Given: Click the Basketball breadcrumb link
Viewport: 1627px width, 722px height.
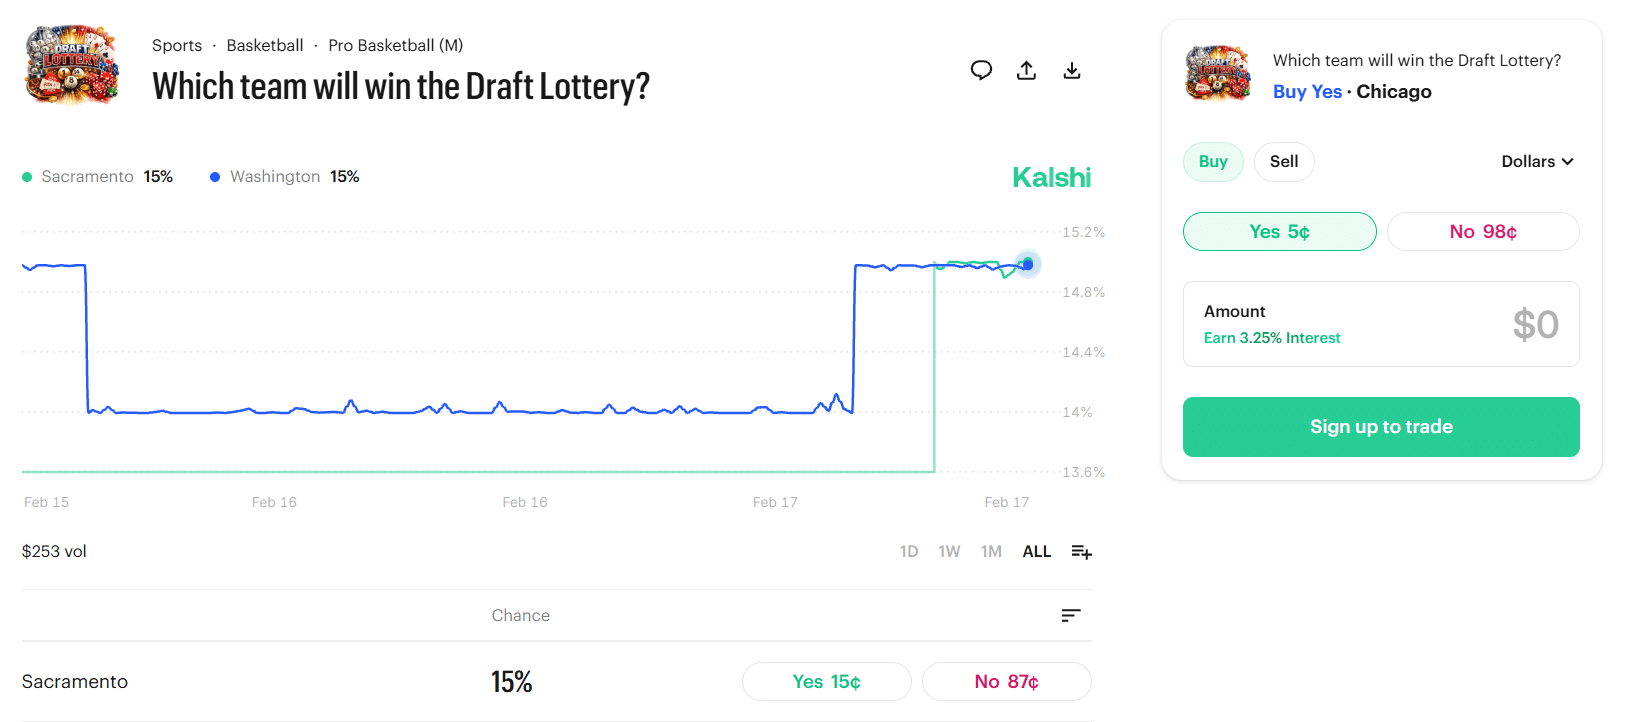Looking at the screenshot, I should pos(265,46).
